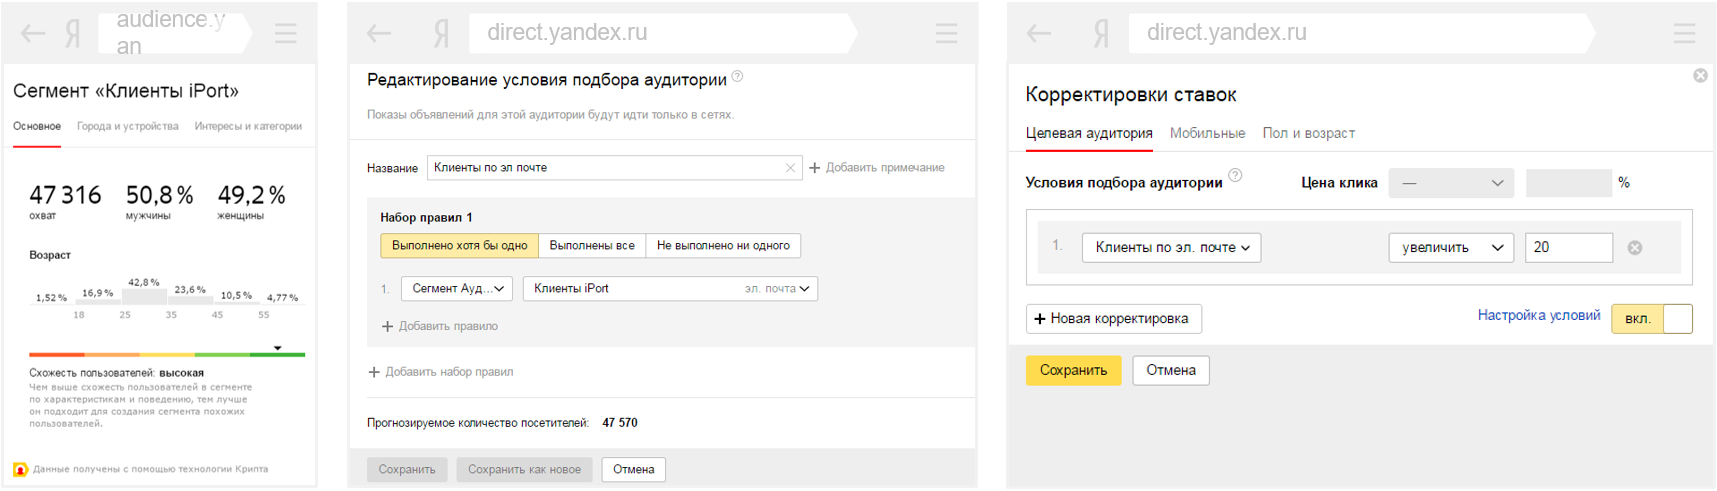Click the yellow 'Сохранить' button
Viewport: 1717px width, 491px height.
click(x=1073, y=370)
